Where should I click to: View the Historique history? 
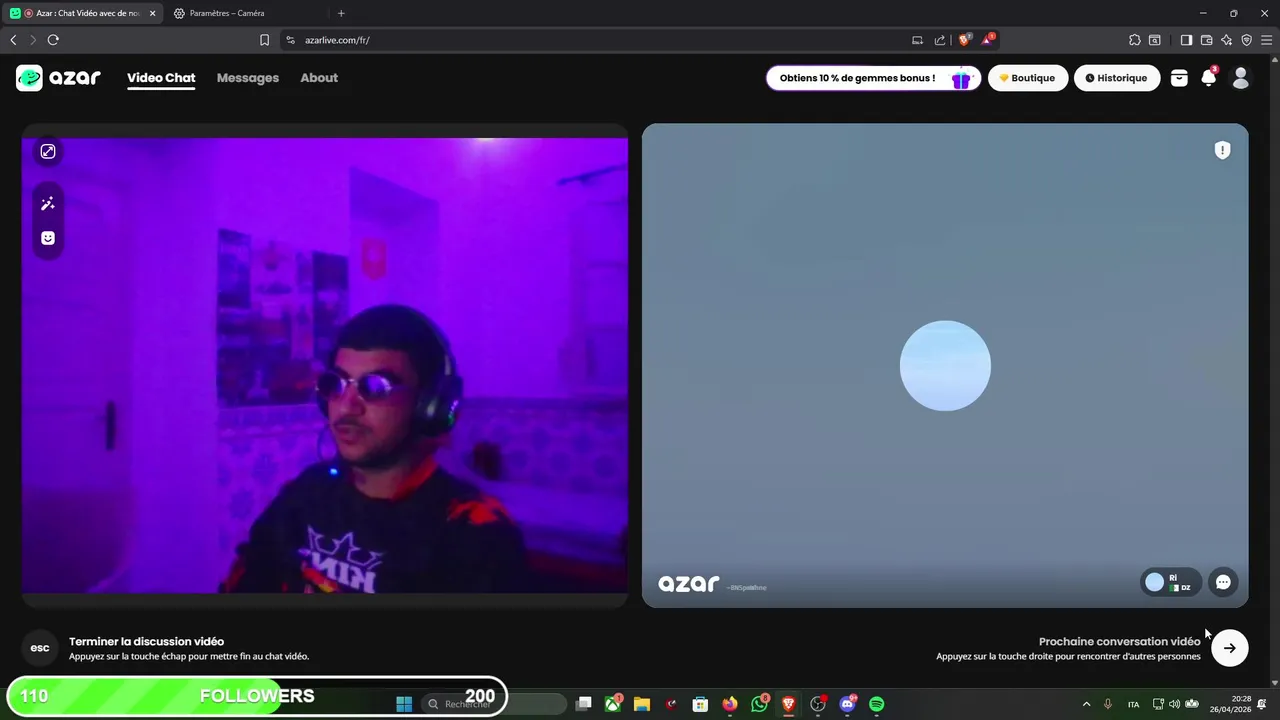point(1116,78)
